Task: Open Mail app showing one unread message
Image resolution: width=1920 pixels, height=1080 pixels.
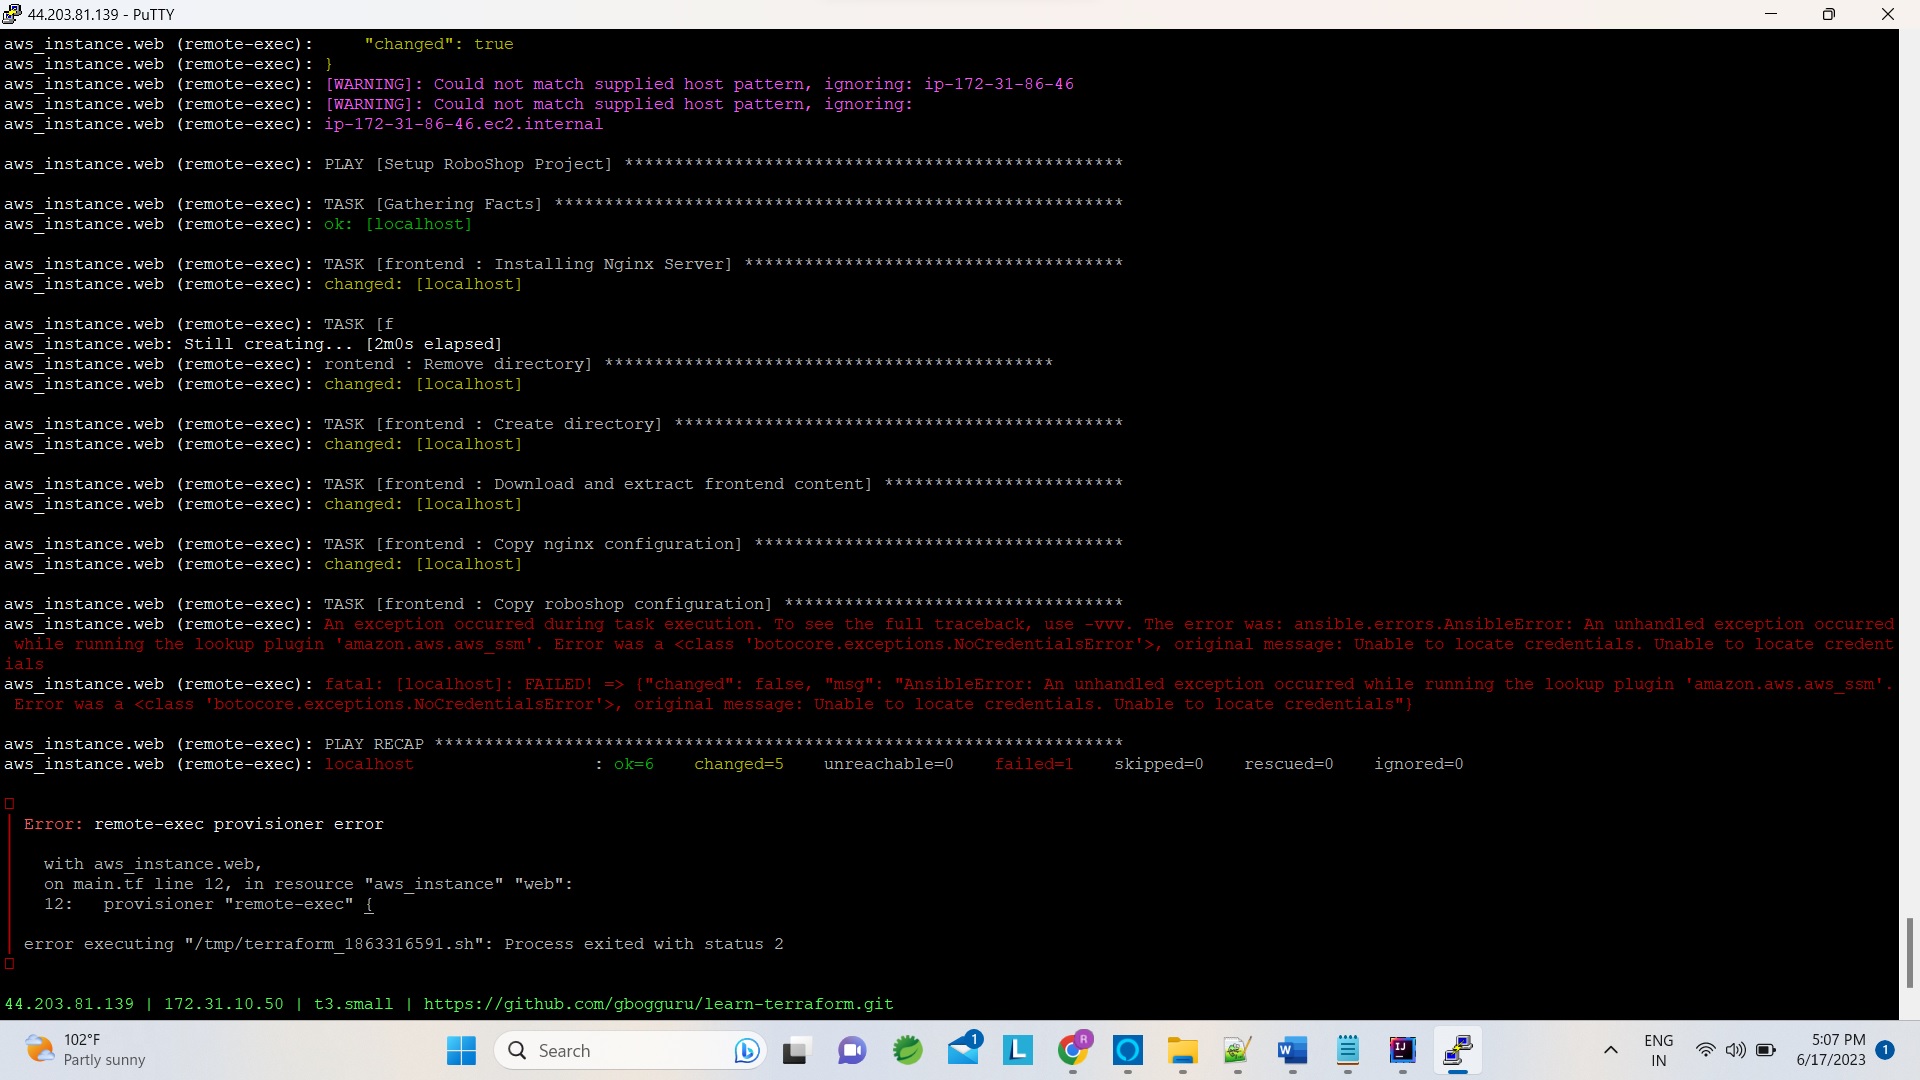Action: pos(964,1051)
